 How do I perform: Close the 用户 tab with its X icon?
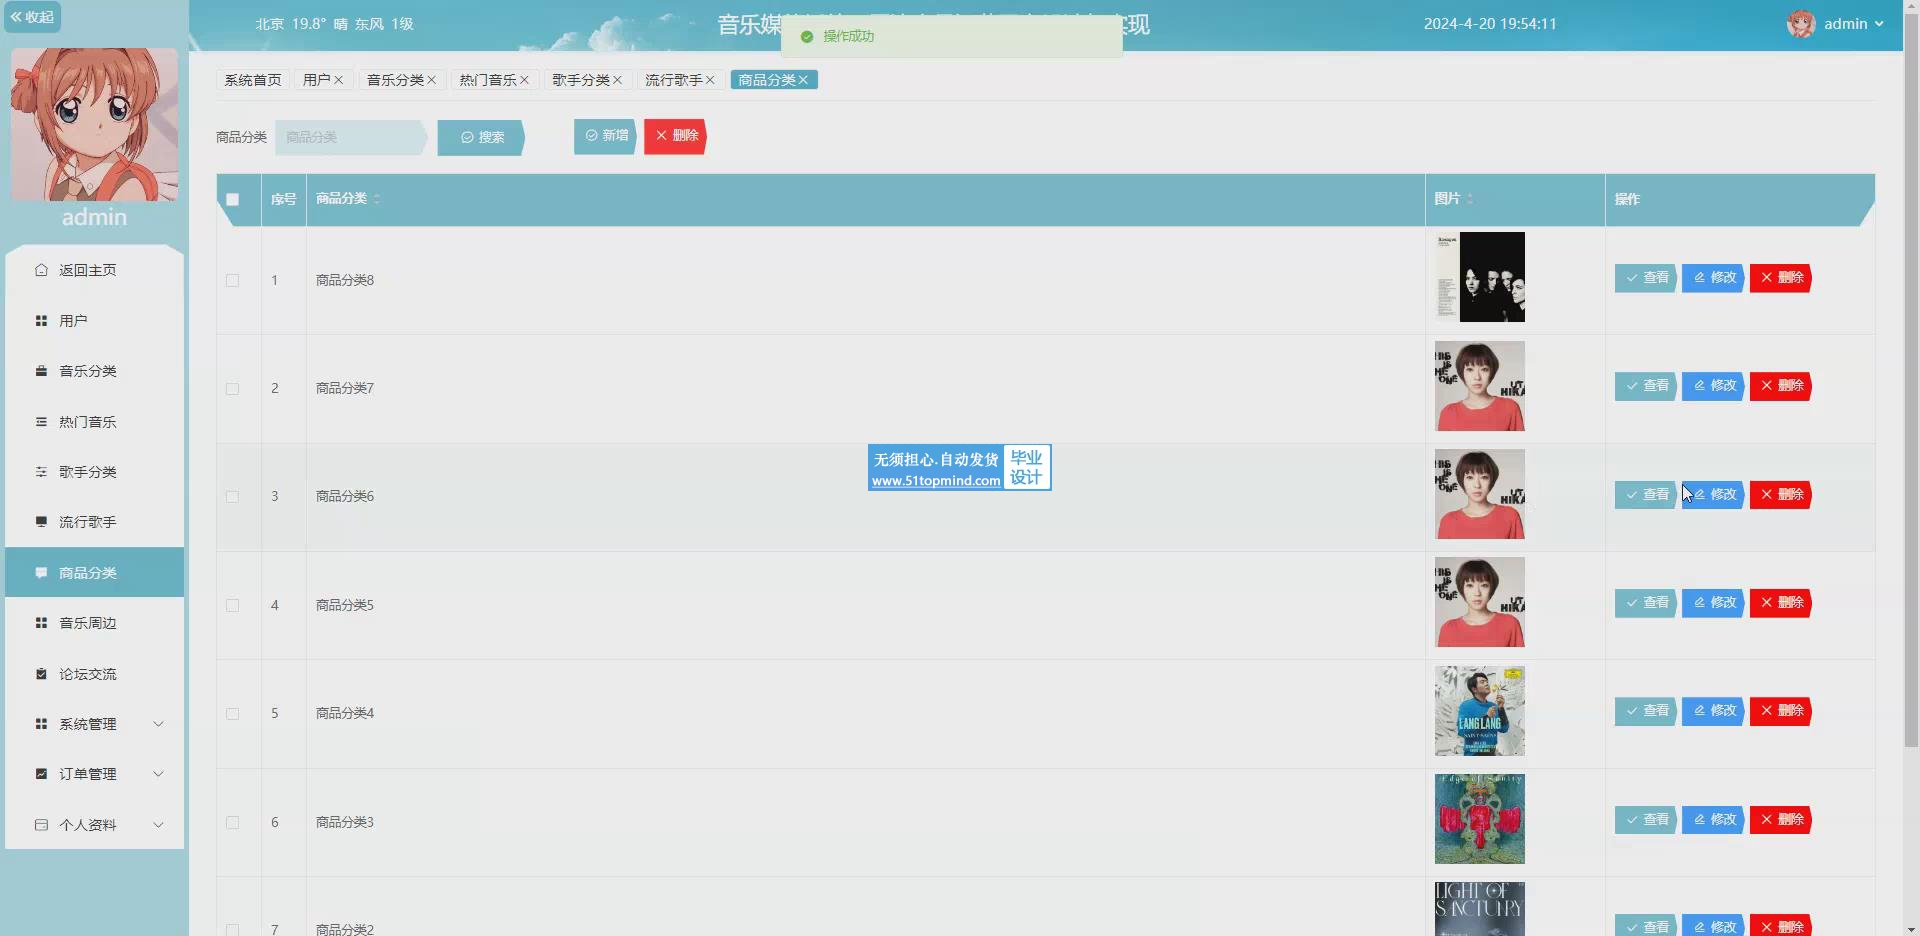(339, 80)
